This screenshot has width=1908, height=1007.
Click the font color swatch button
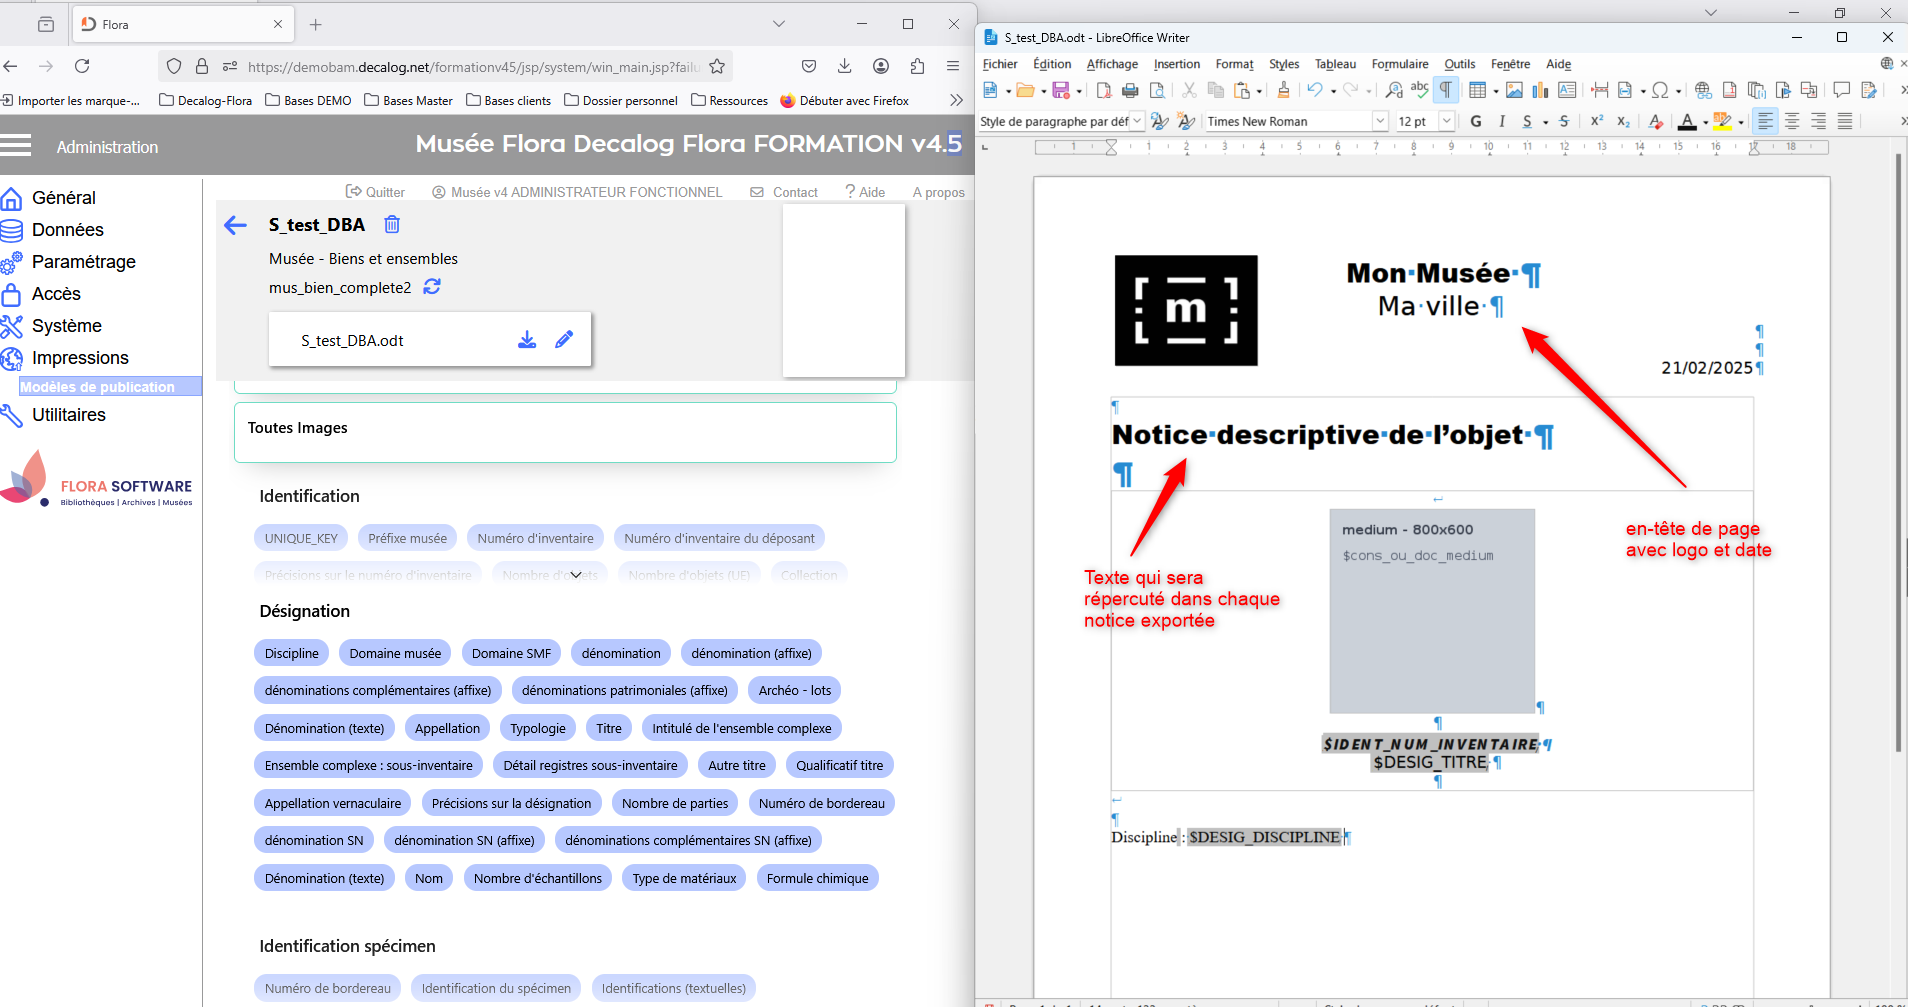click(x=1687, y=121)
